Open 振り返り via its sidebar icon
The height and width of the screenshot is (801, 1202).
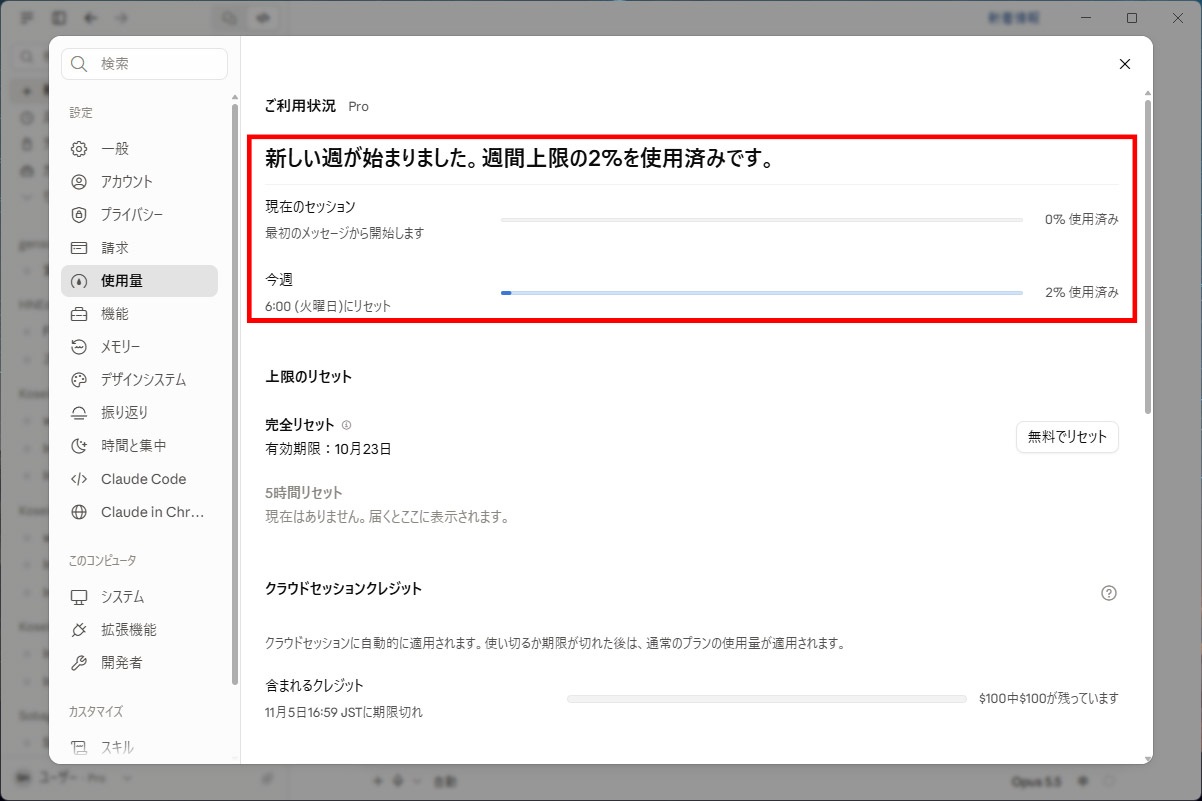coord(80,413)
